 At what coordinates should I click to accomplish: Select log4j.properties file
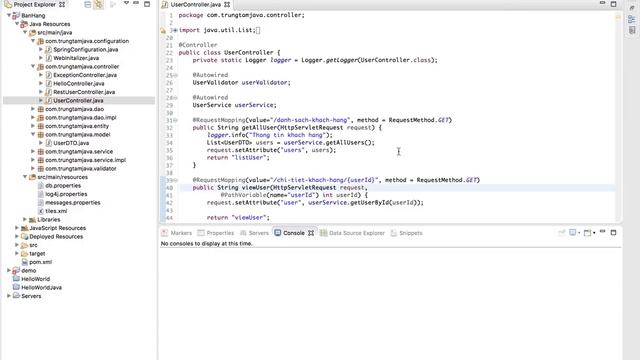[x=66, y=194]
